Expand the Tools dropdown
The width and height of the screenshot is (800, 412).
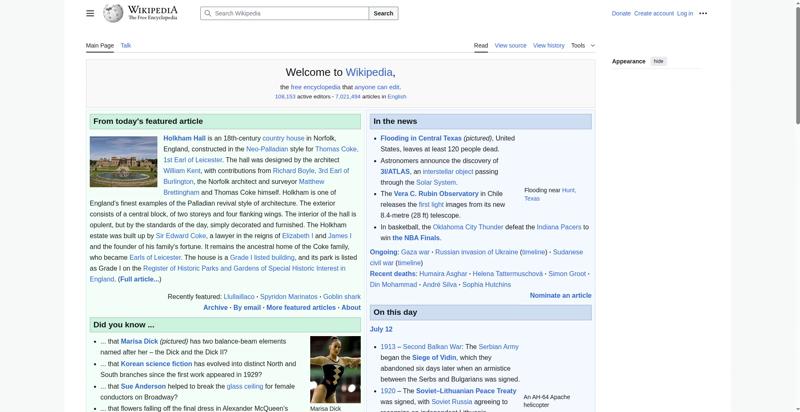point(583,45)
